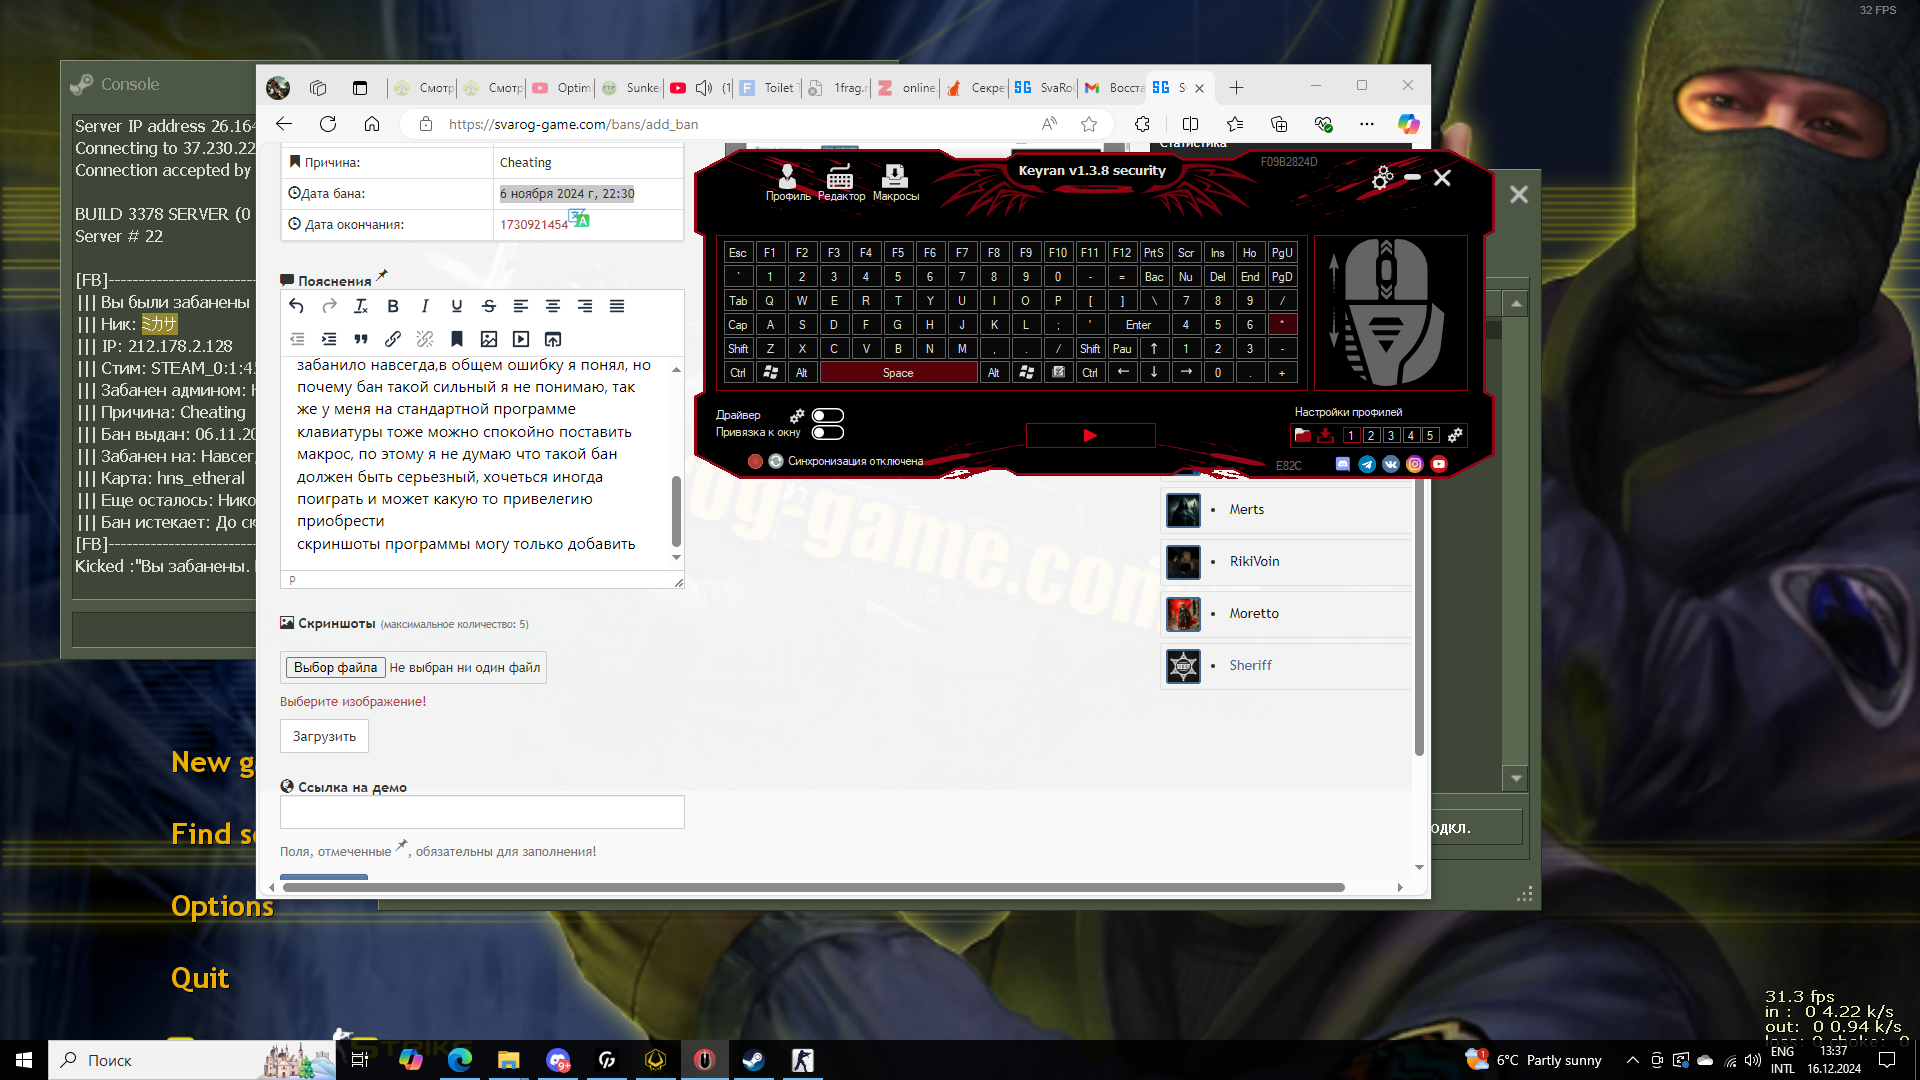1920x1080 pixels.
Task: Clear formatting in the Пояснения editor
Action: coord(361,306)
